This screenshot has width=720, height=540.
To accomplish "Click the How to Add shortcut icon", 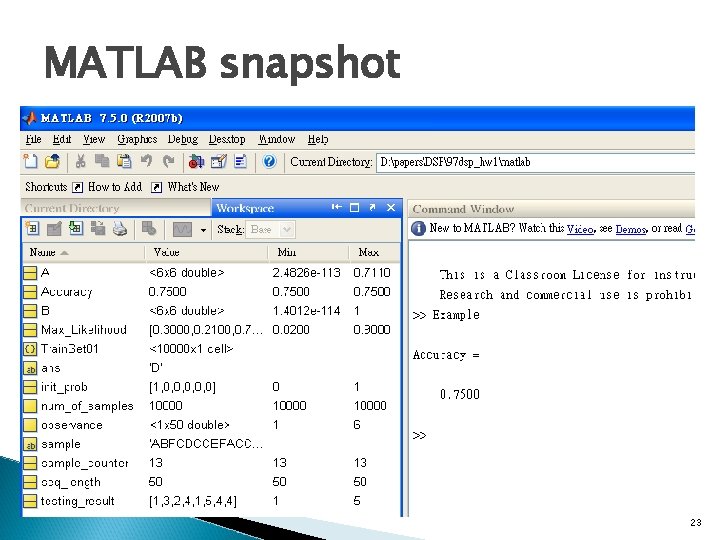I will (x=78, y=187).
